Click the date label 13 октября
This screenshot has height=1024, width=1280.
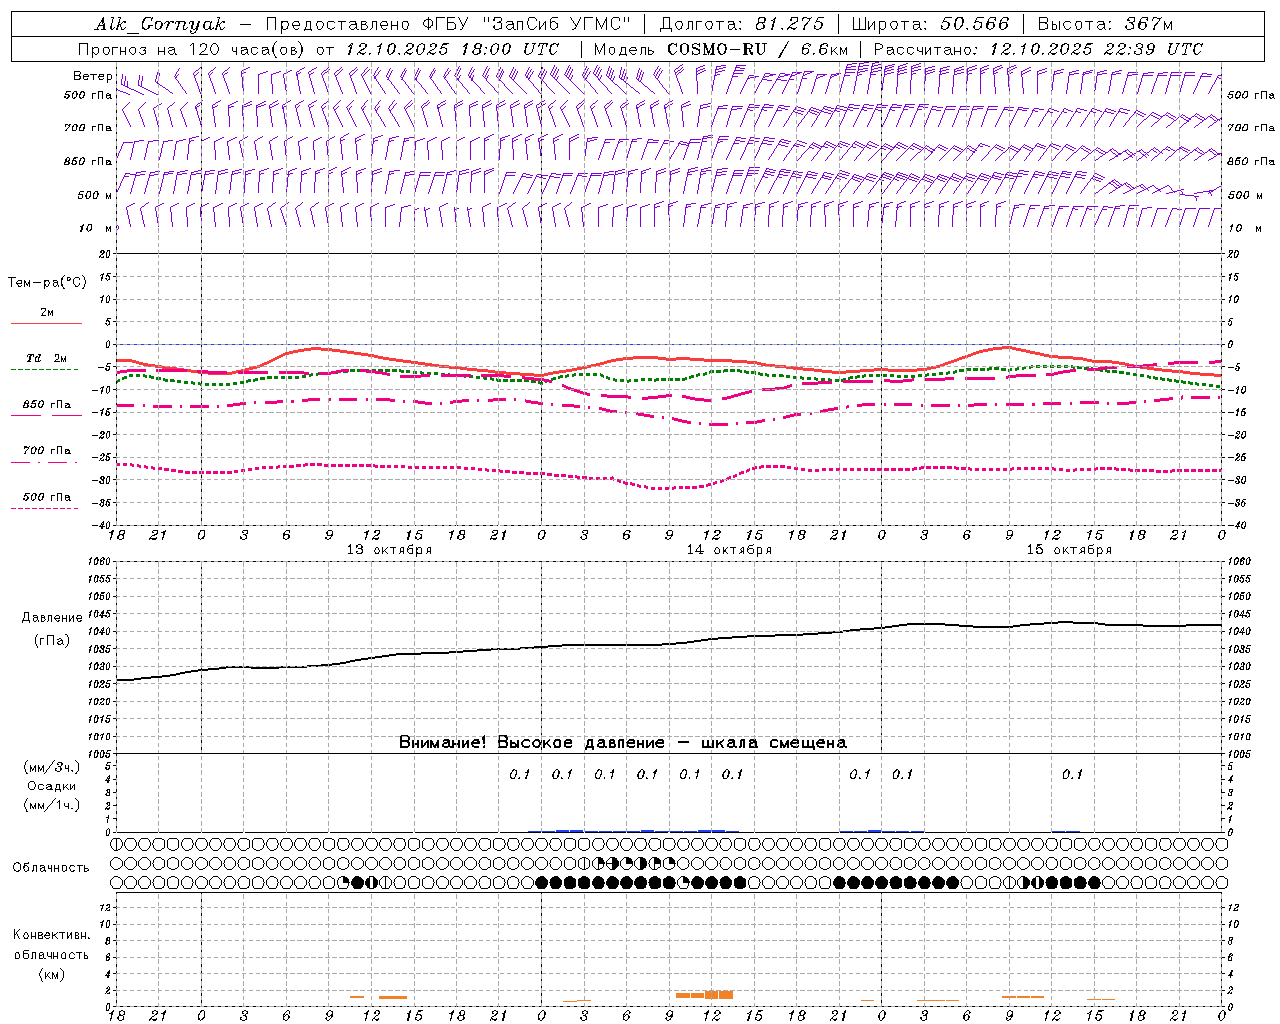(389, 550)
